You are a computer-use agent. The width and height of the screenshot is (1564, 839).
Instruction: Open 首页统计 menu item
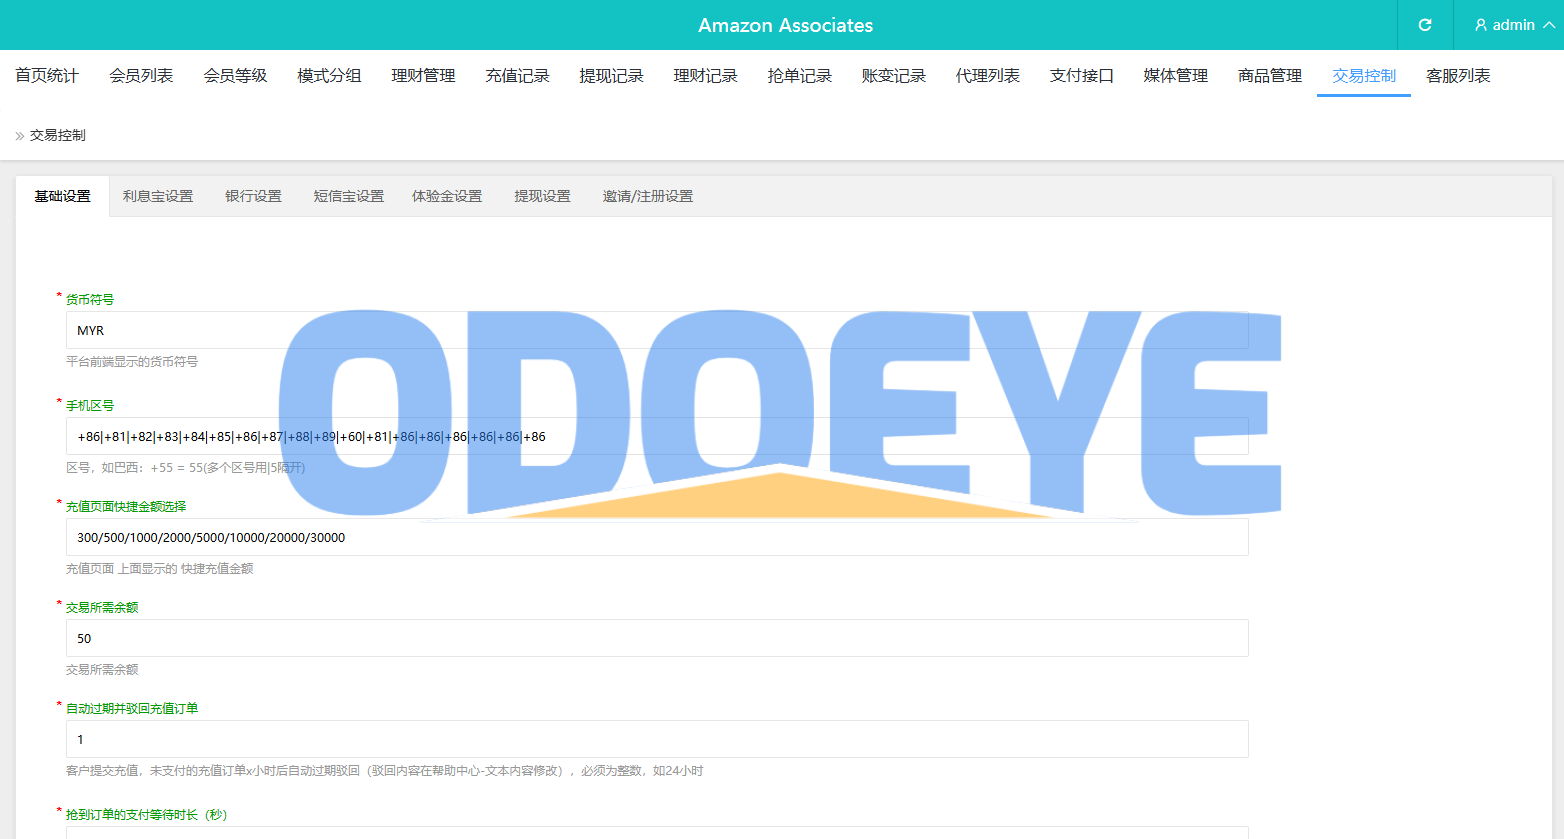point(47,76)
